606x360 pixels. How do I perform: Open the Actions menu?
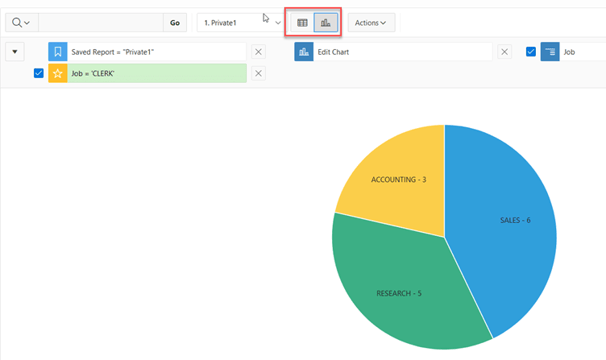[371, 23]
